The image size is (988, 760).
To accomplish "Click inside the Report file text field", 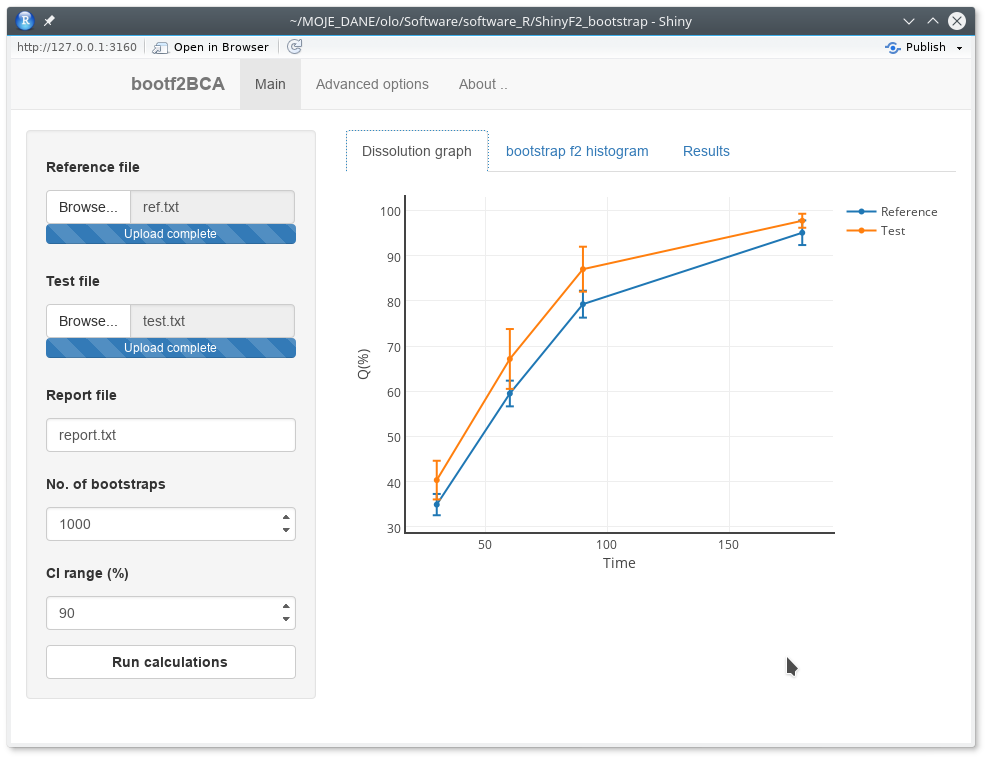I will pos(170,435).
